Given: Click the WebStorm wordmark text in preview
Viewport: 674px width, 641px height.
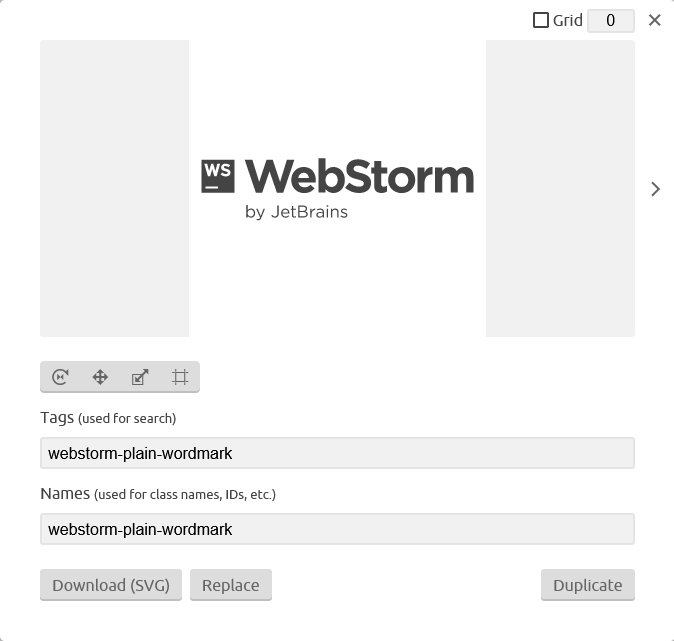Looking at the screenshot, I should pos(359,176).
